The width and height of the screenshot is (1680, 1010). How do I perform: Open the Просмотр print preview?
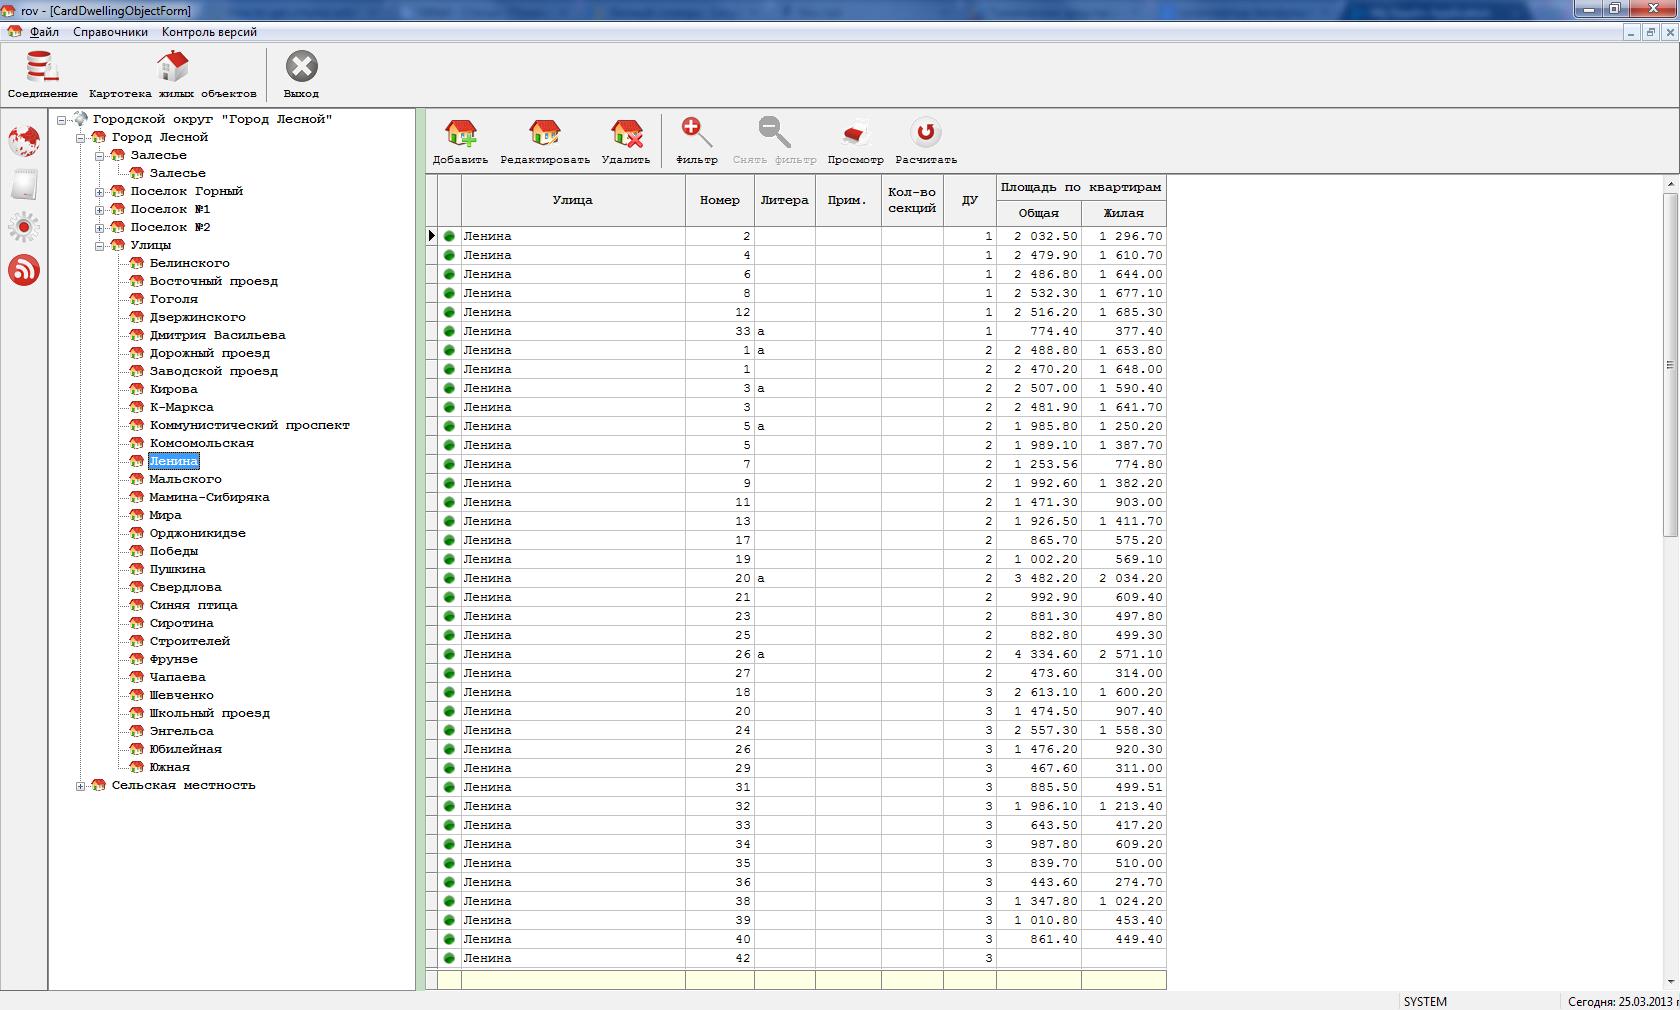(855, 141)
